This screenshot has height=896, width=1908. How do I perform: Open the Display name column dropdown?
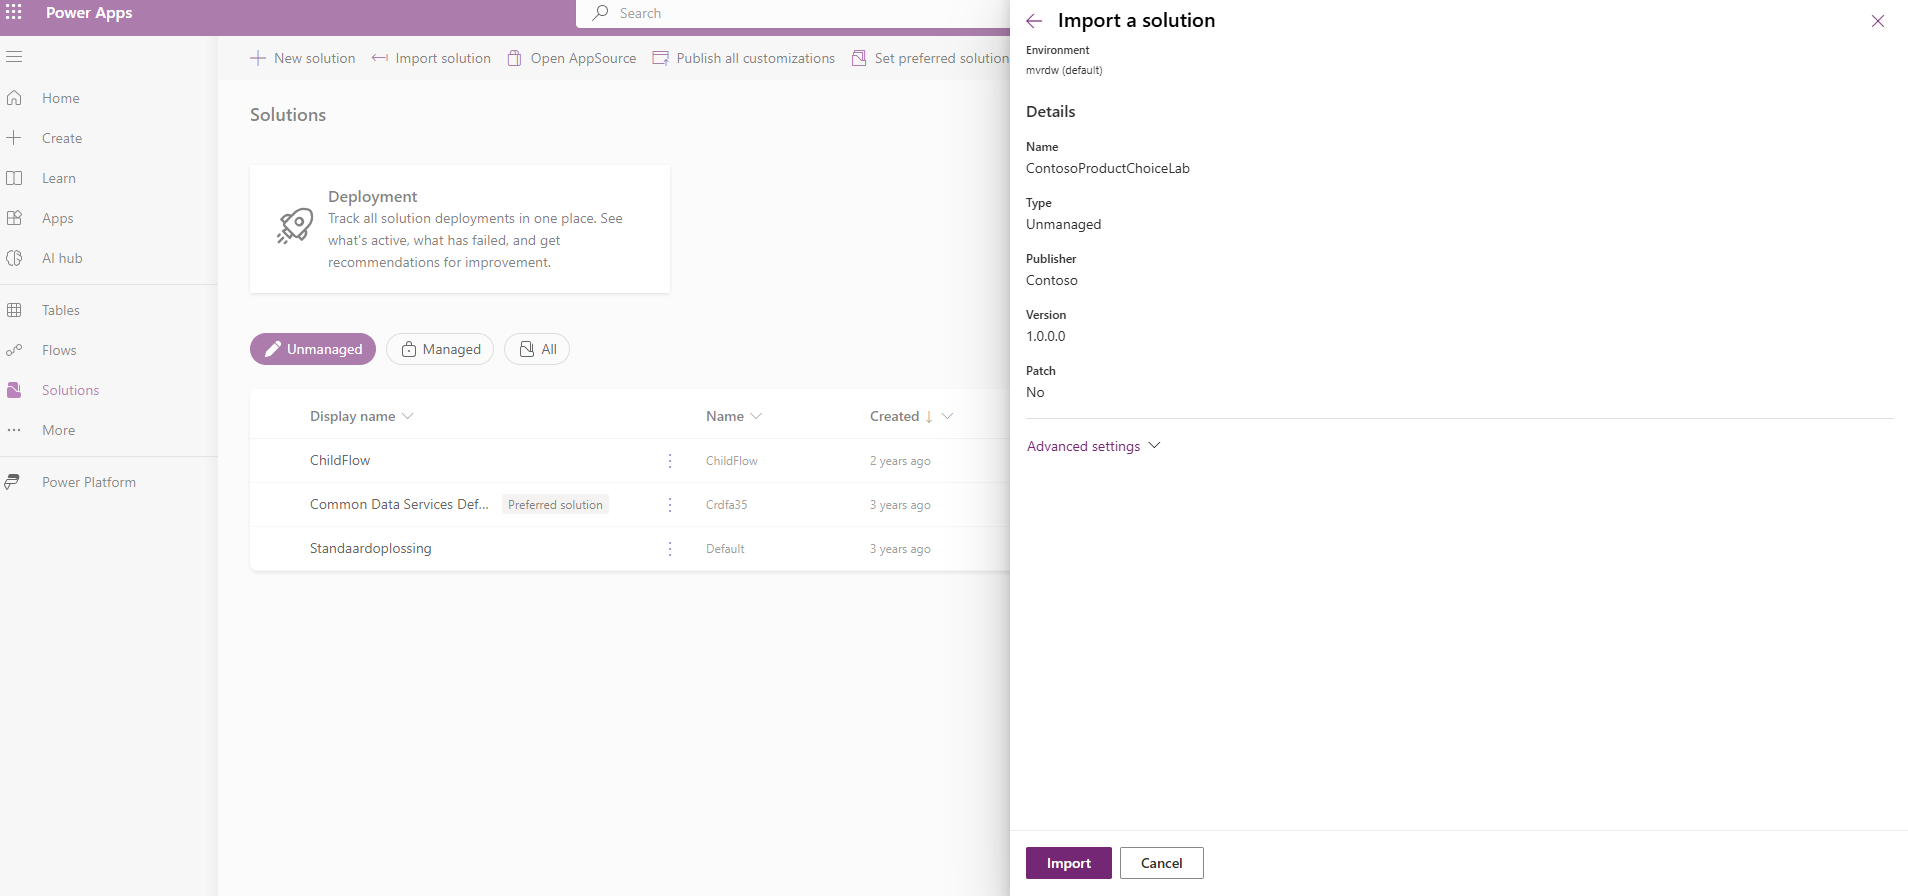pyautogui.click(x=408, y=416)
